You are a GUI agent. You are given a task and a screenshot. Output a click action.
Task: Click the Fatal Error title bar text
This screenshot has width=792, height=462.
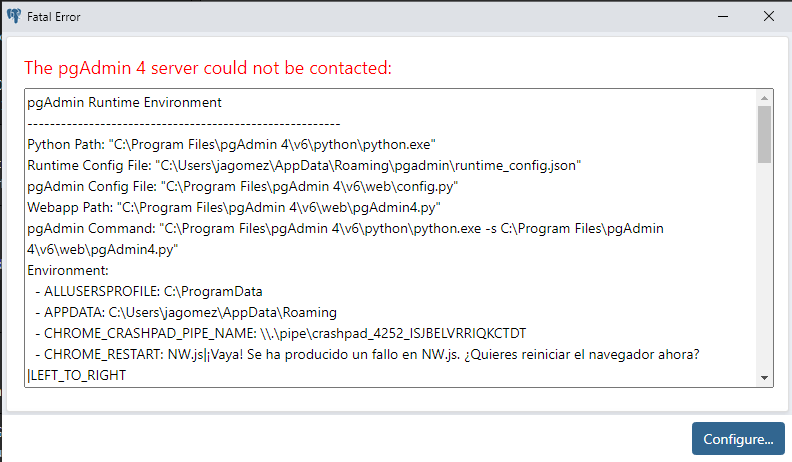click(54, 17)
